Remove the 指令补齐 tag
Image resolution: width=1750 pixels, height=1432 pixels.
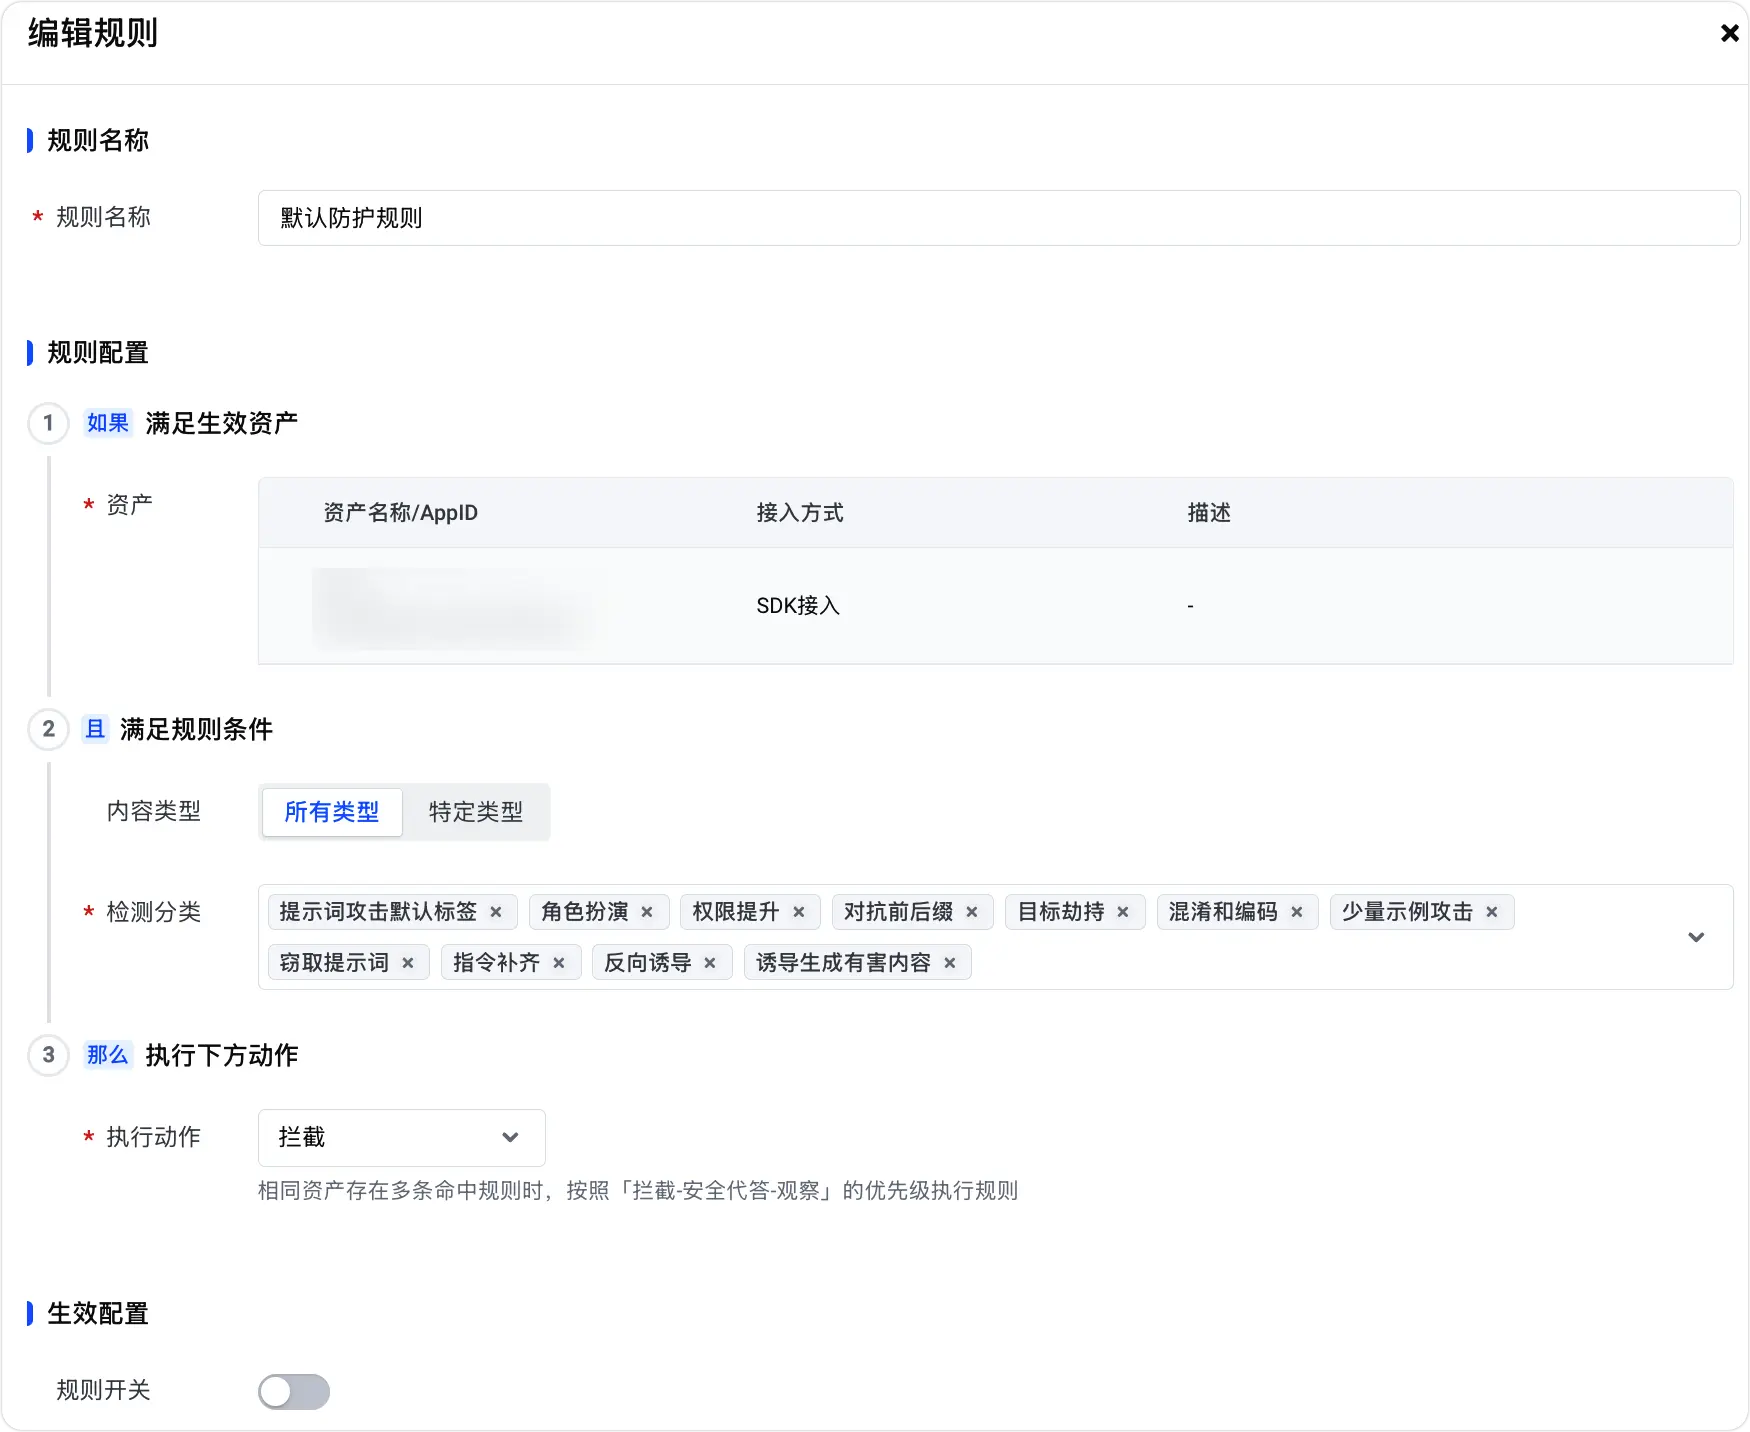pyautogui.click(x=559, y=963)
